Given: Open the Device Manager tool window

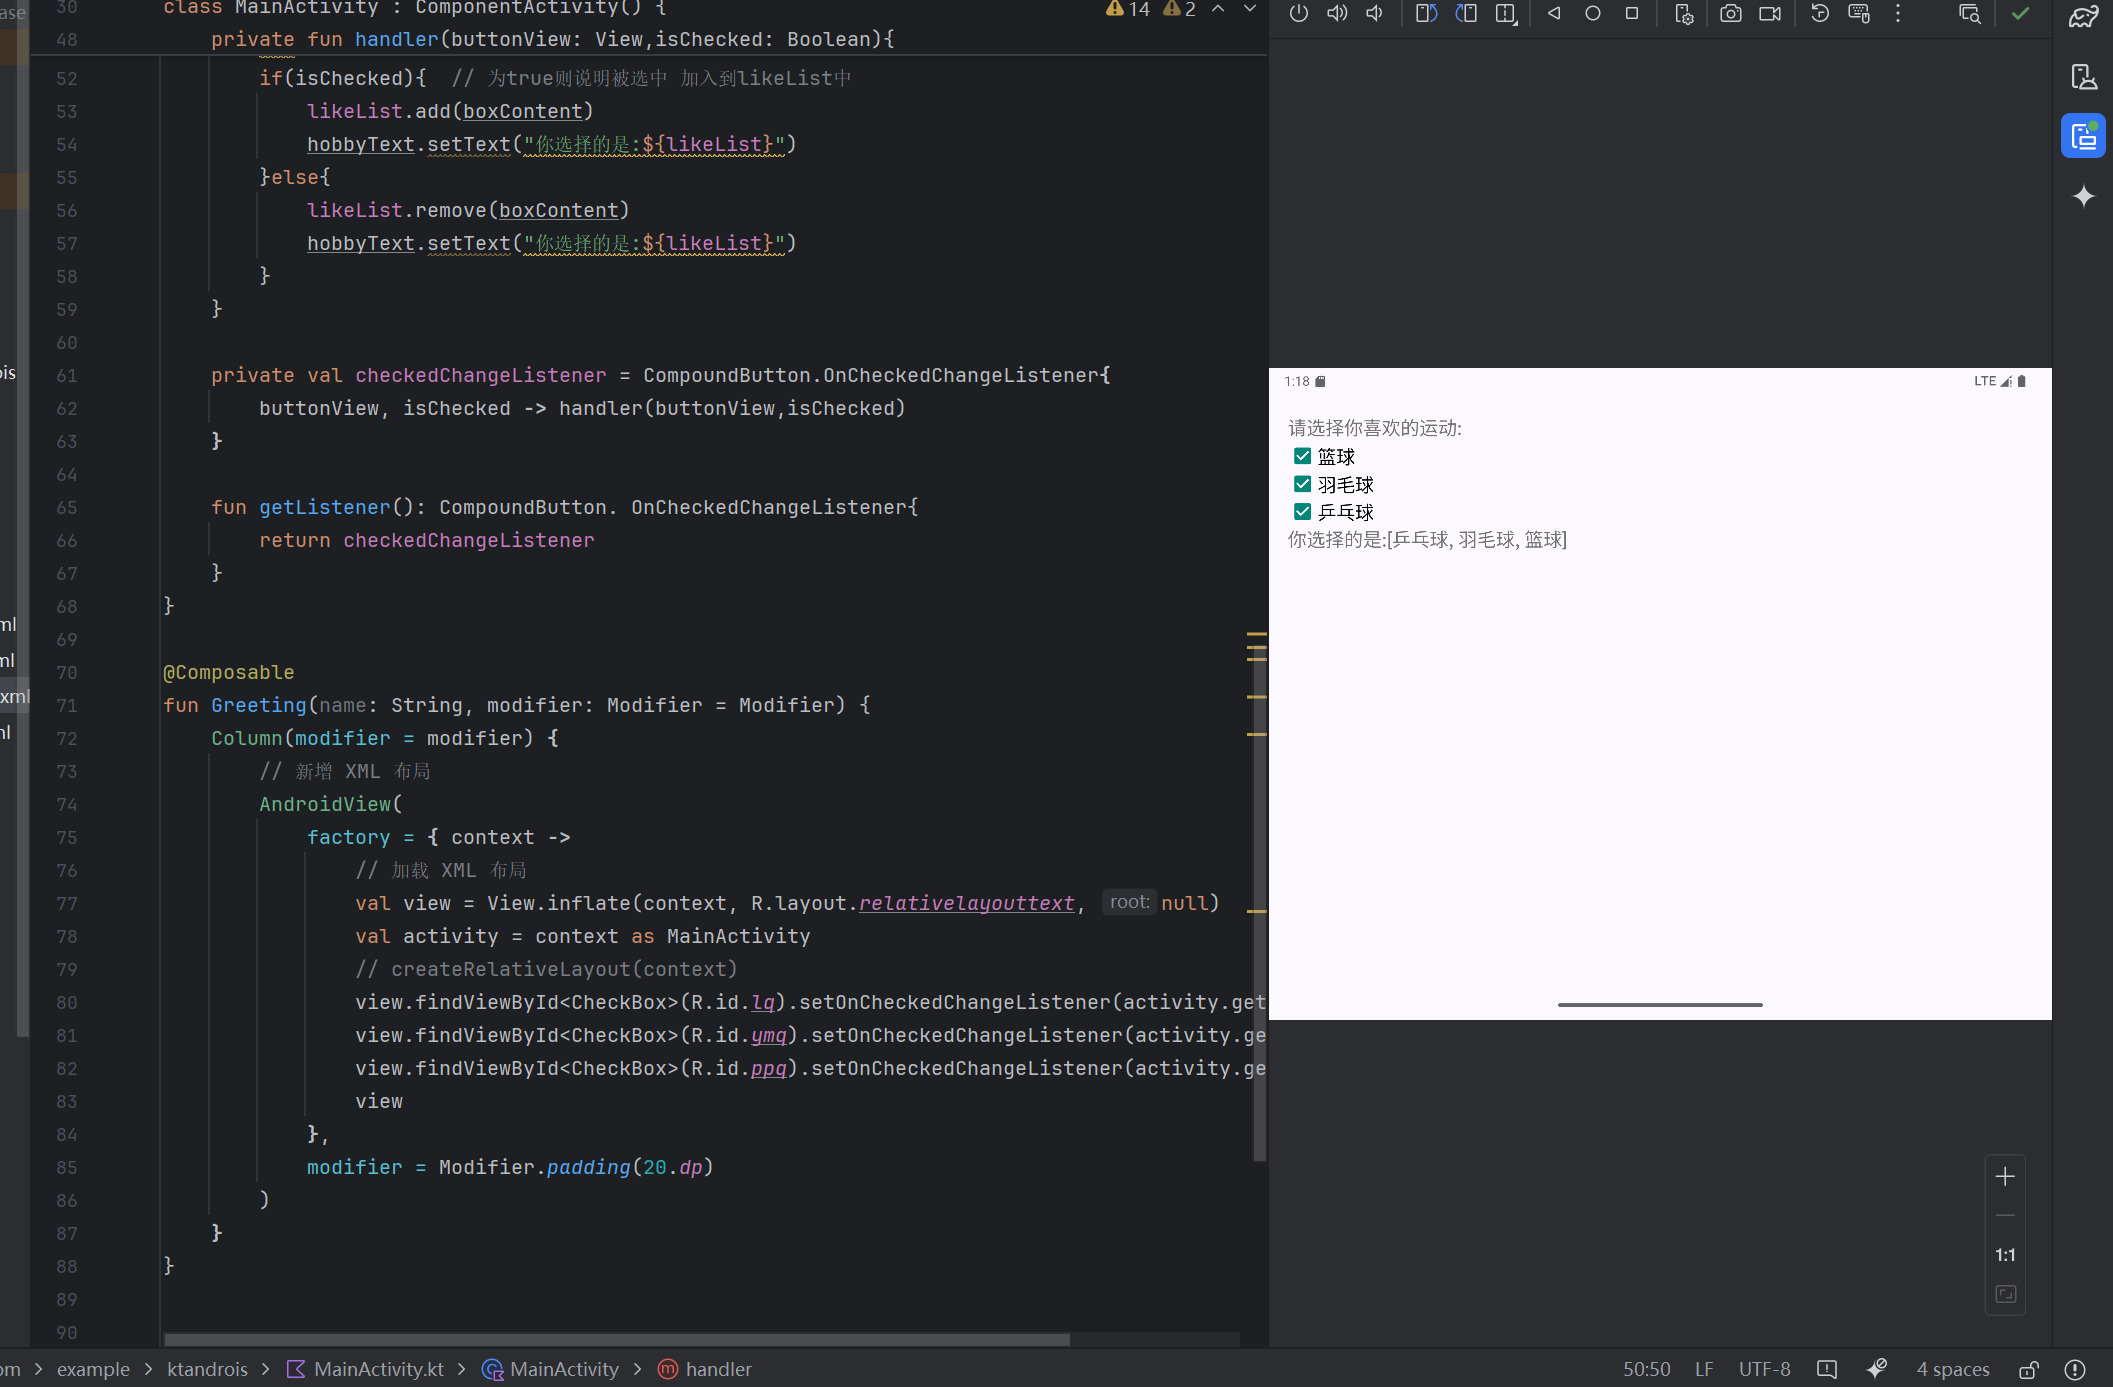Looking at the screenshot, I should pos(2084,77).
